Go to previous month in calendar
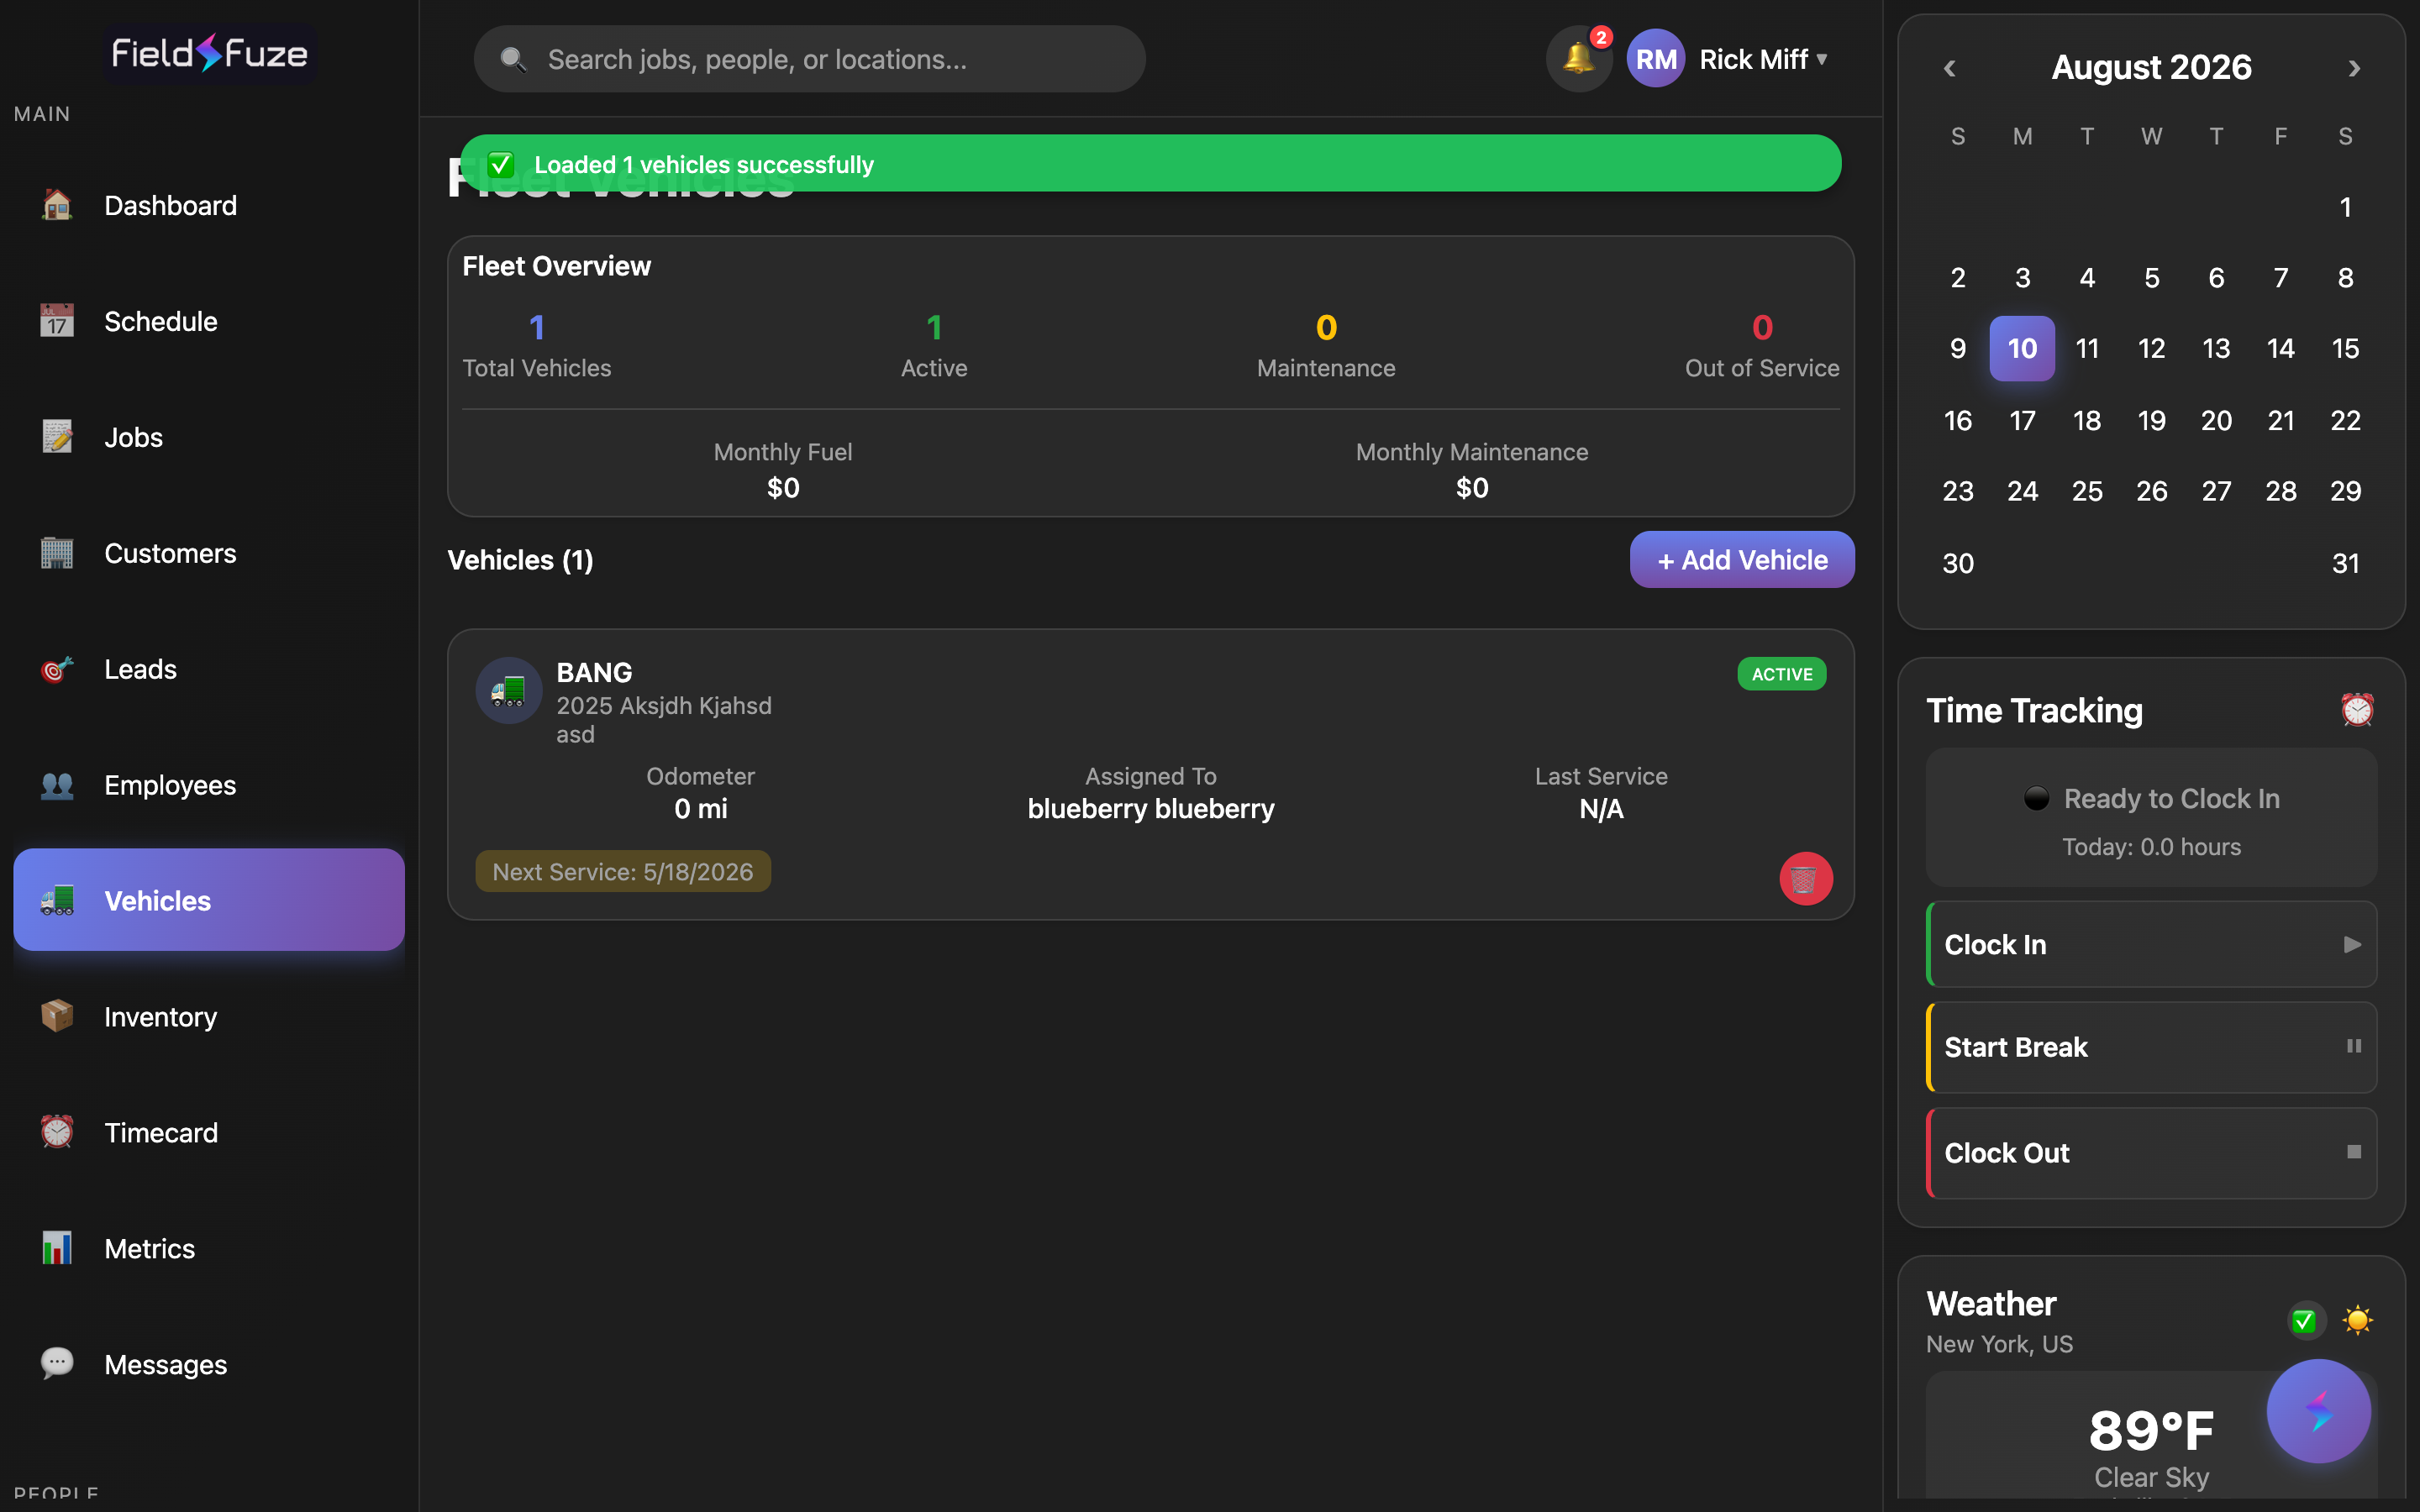Image resolution: width=2420 pixels, height=1512 pixels. [x=1949, y=68]
